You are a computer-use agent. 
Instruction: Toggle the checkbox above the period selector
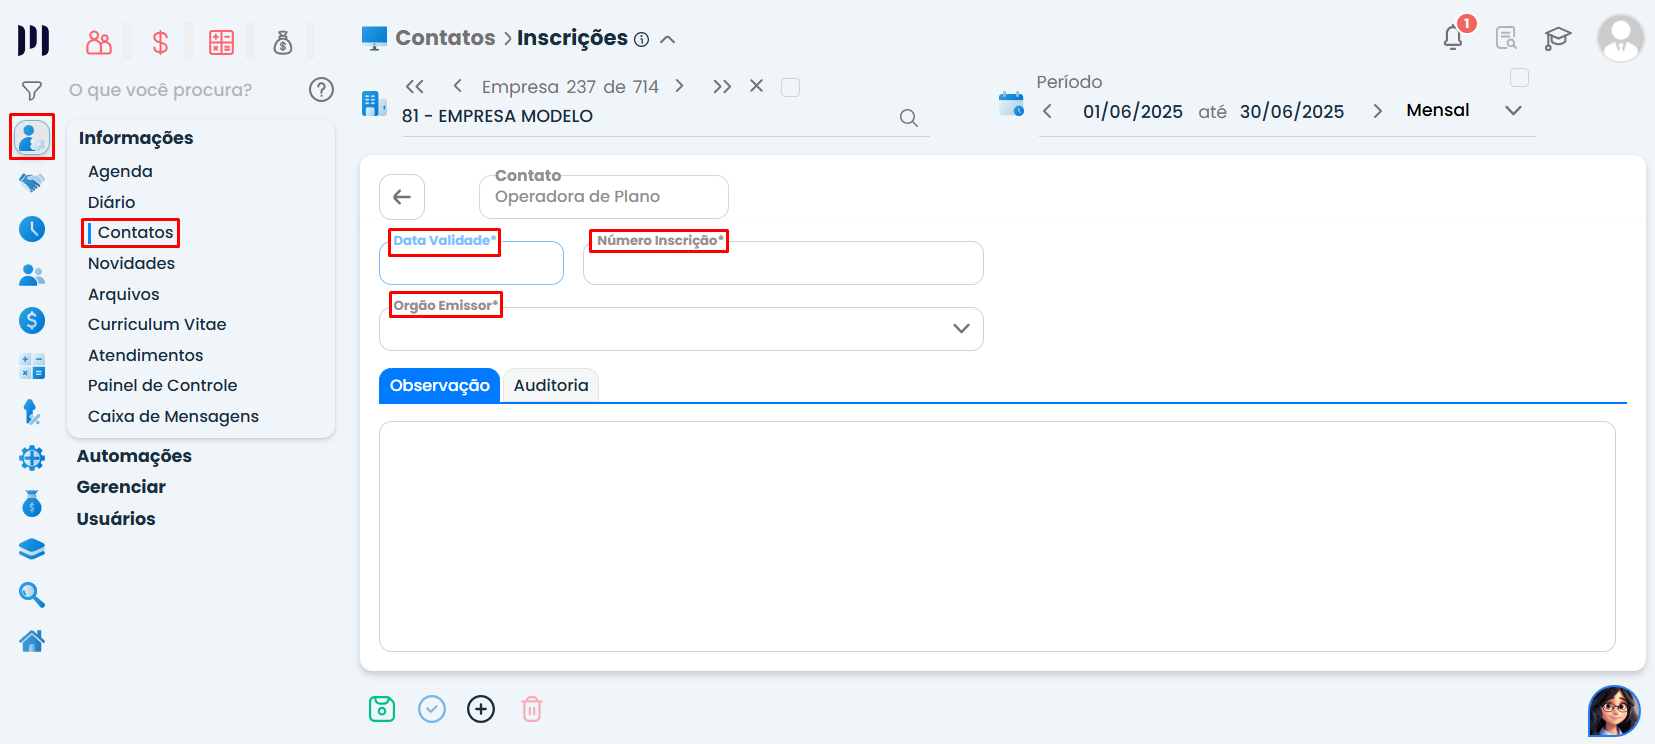pyautogui.click(x=1519, y=78)
